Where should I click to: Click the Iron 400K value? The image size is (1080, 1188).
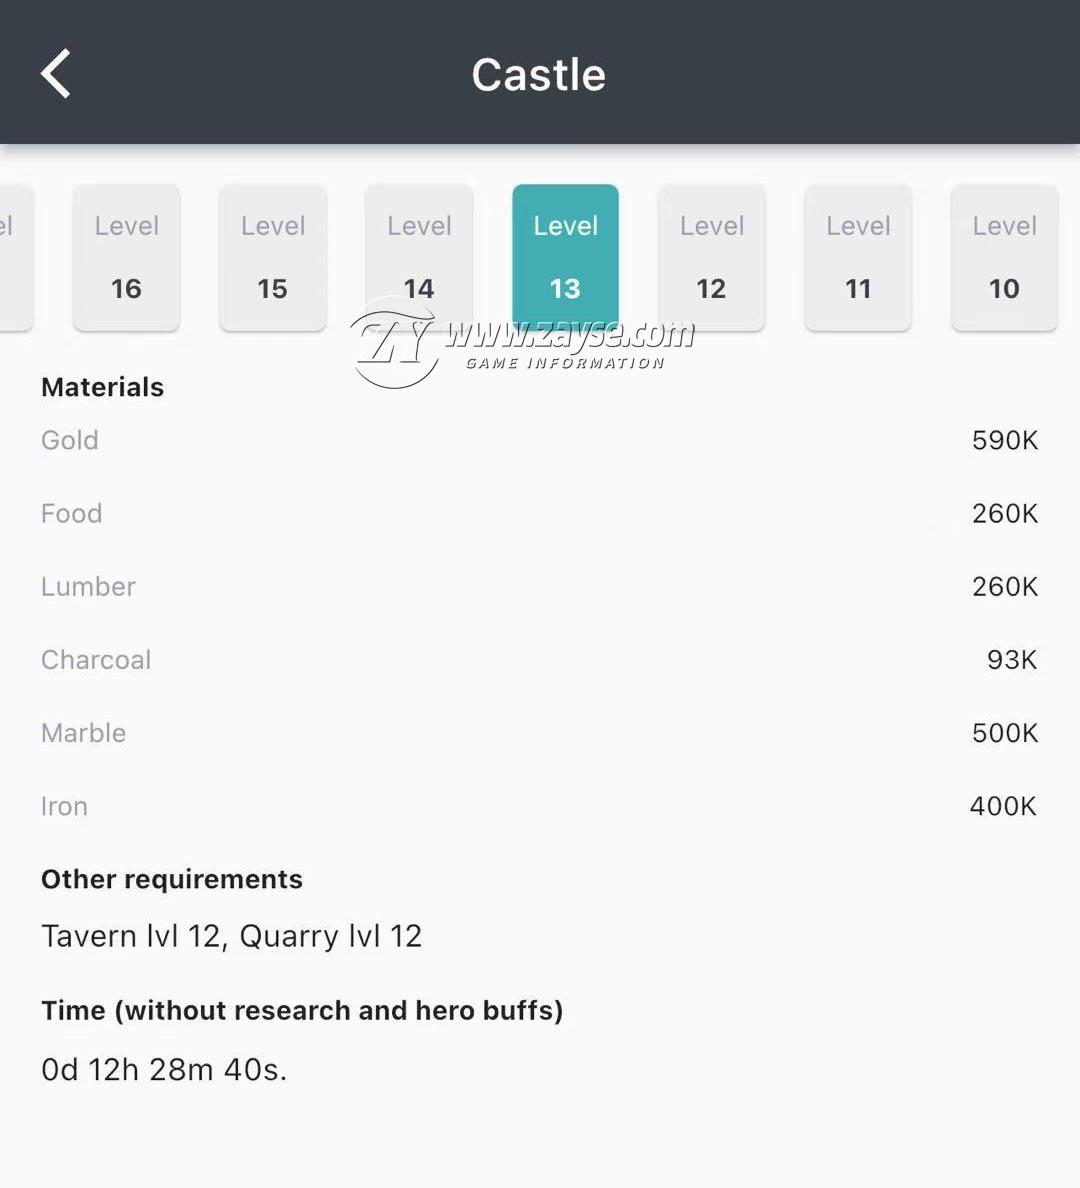coord(1003,806)
